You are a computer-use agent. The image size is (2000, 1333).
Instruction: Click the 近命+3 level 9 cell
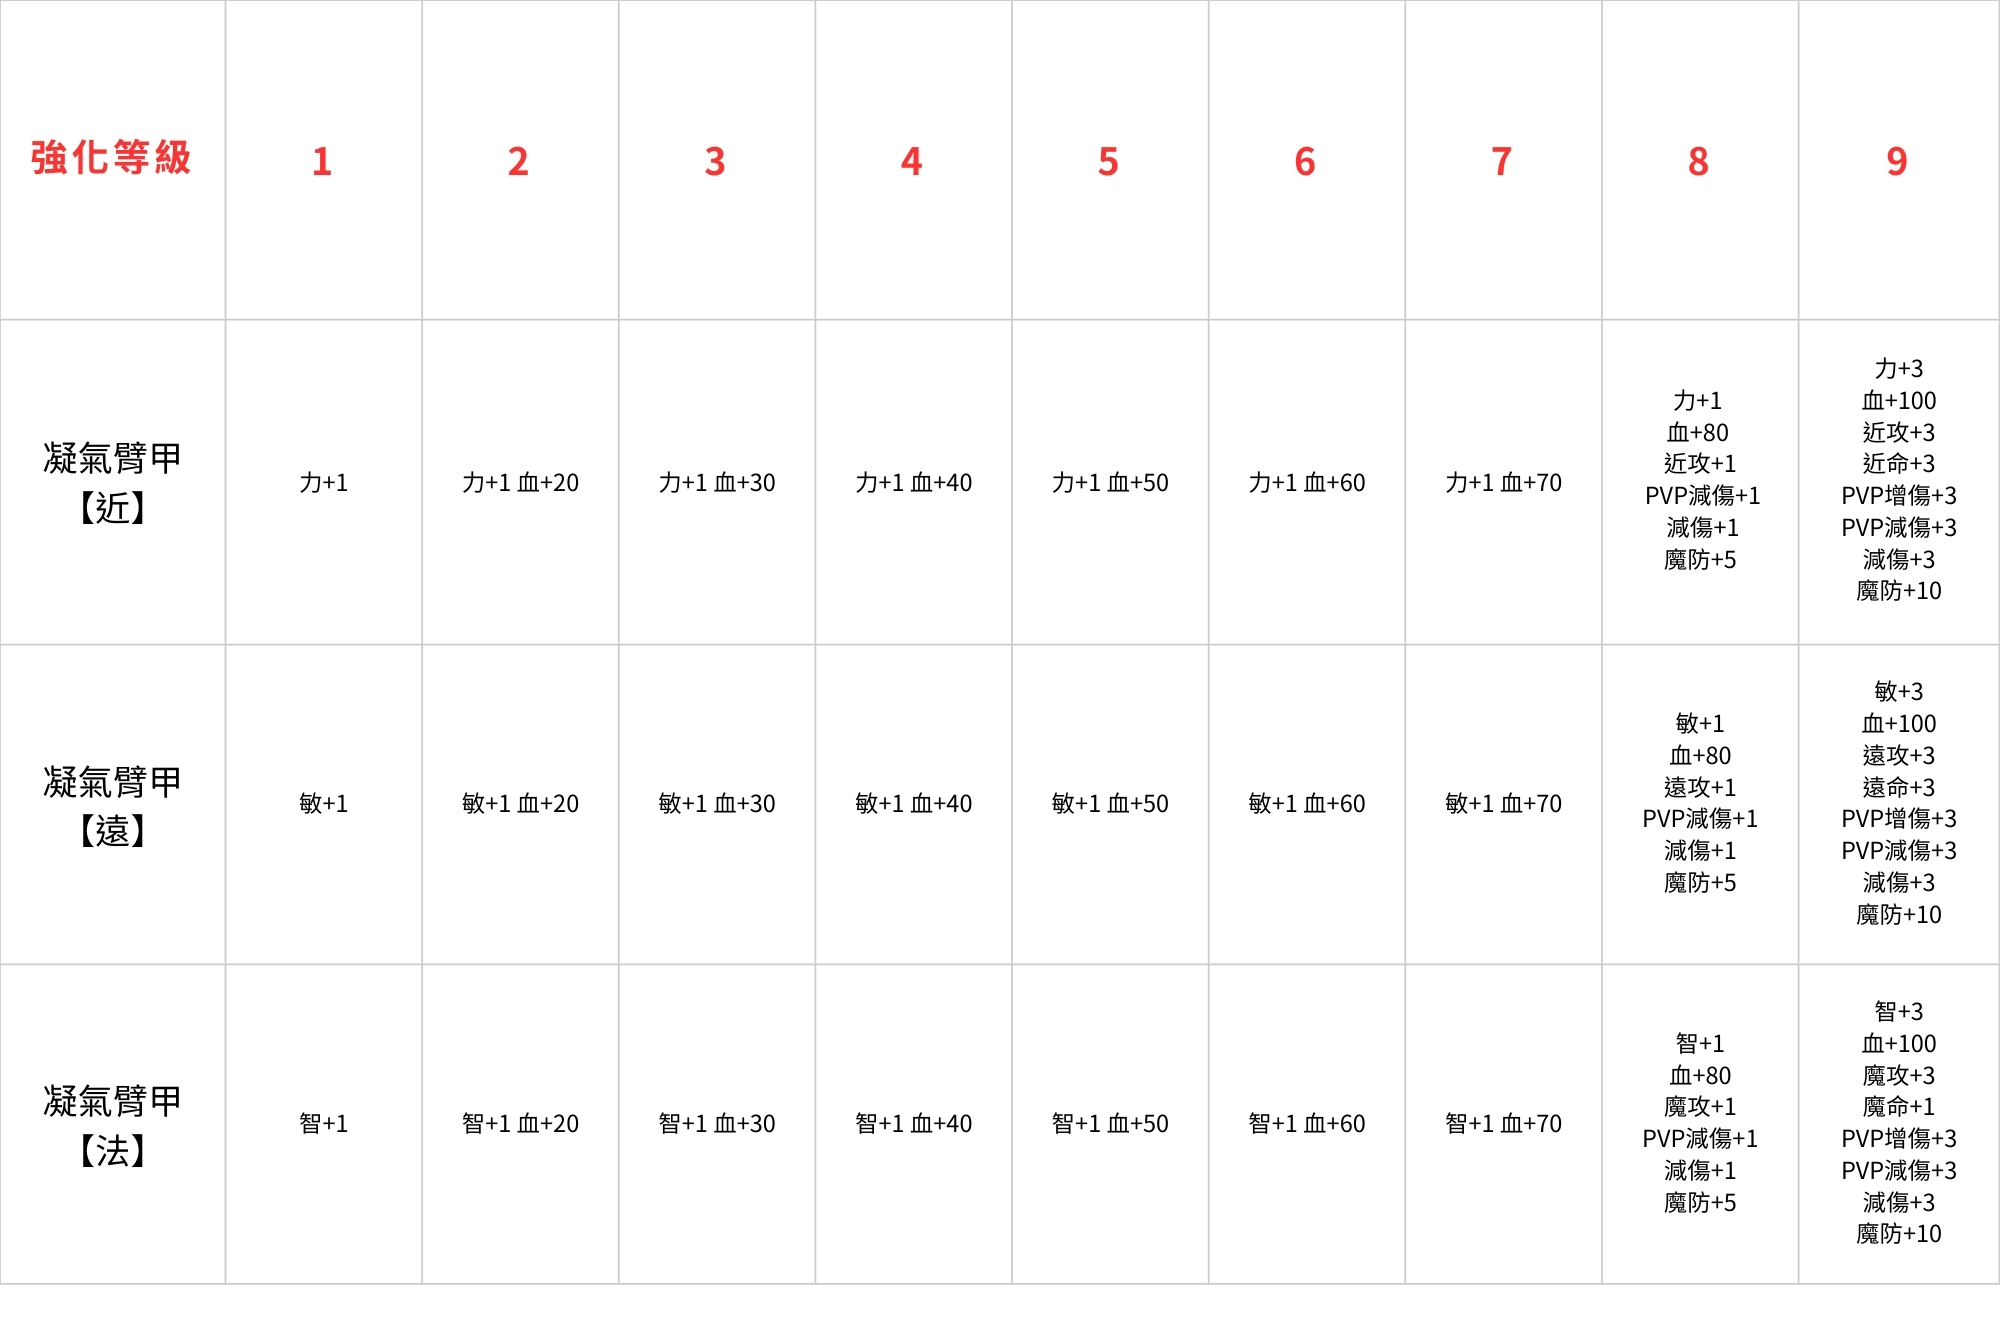pyautogui.click(x=1898, y=464)
